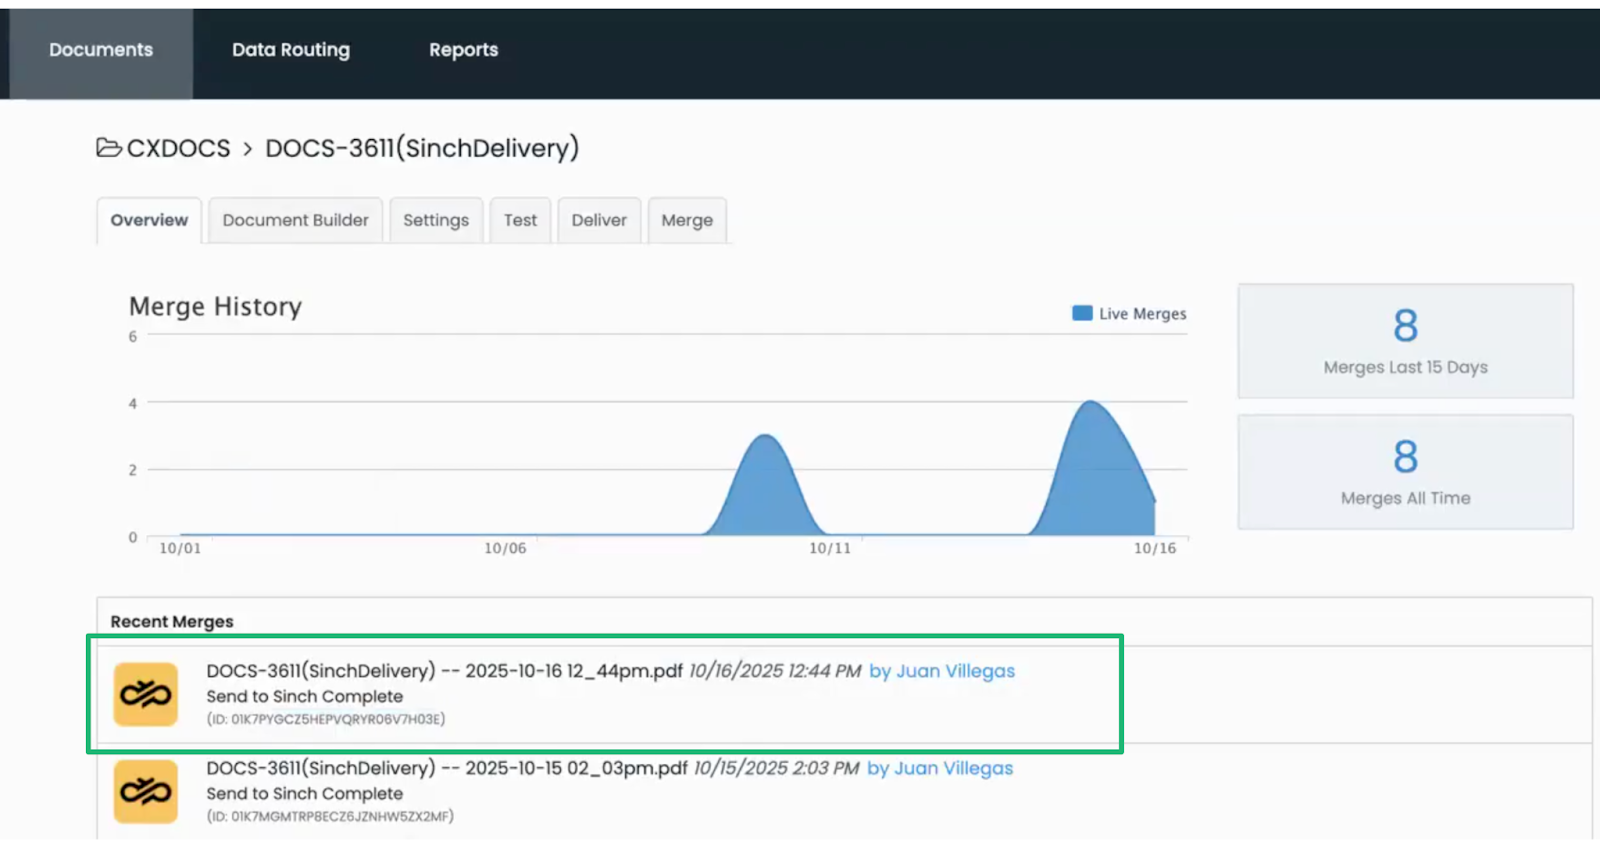Open the Data Routing nav item
The height and width of the screenshot is (856, 1600).
pos(291,50)
